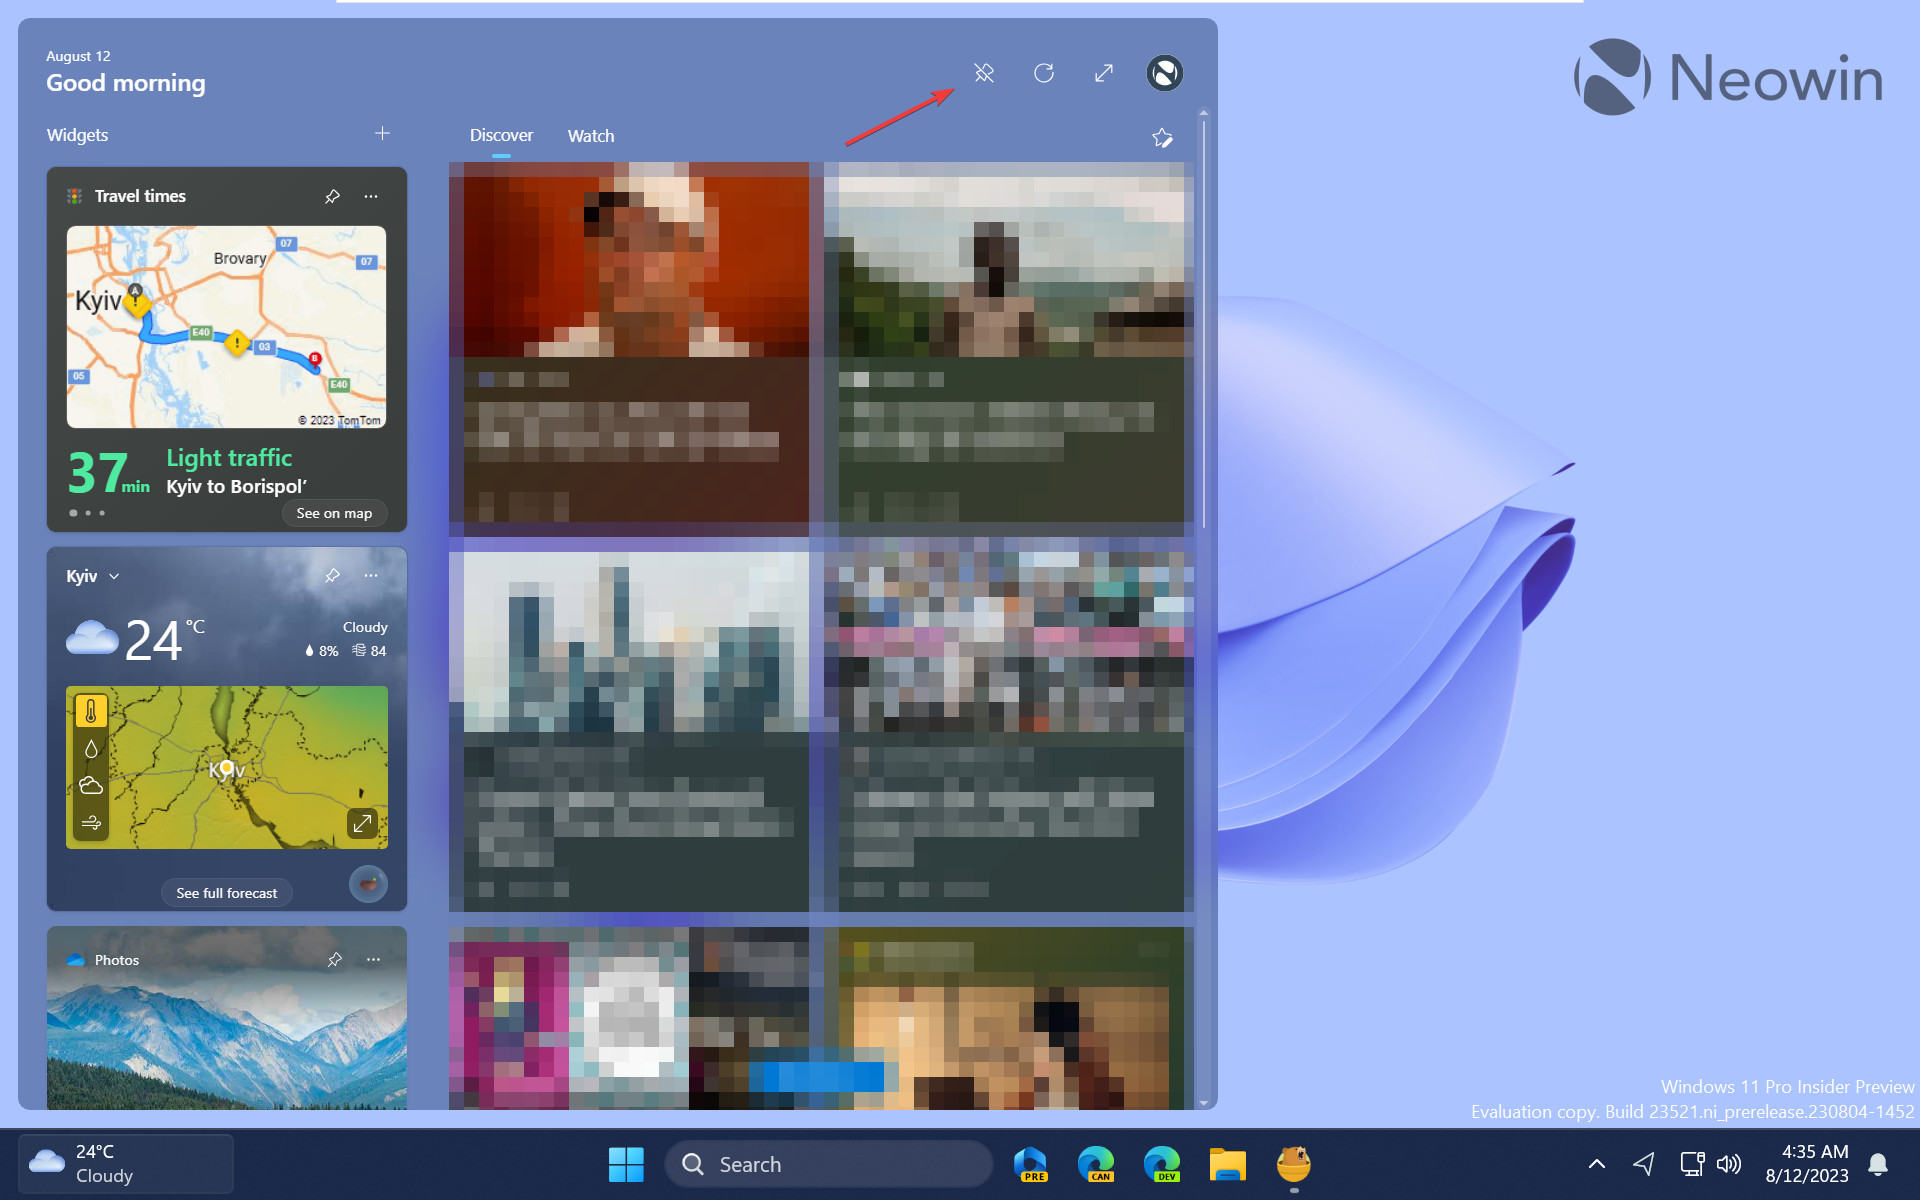The image size is (1920, 1200).
Task: Select the wind layer on the weather map
Action: pyautogui.click(x=91, y=822)
